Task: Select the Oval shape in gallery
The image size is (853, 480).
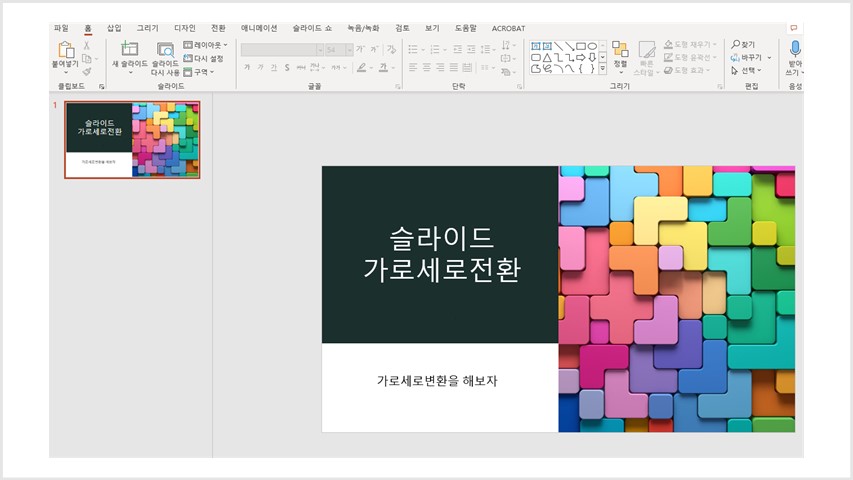Action: (x=592, y=46)
